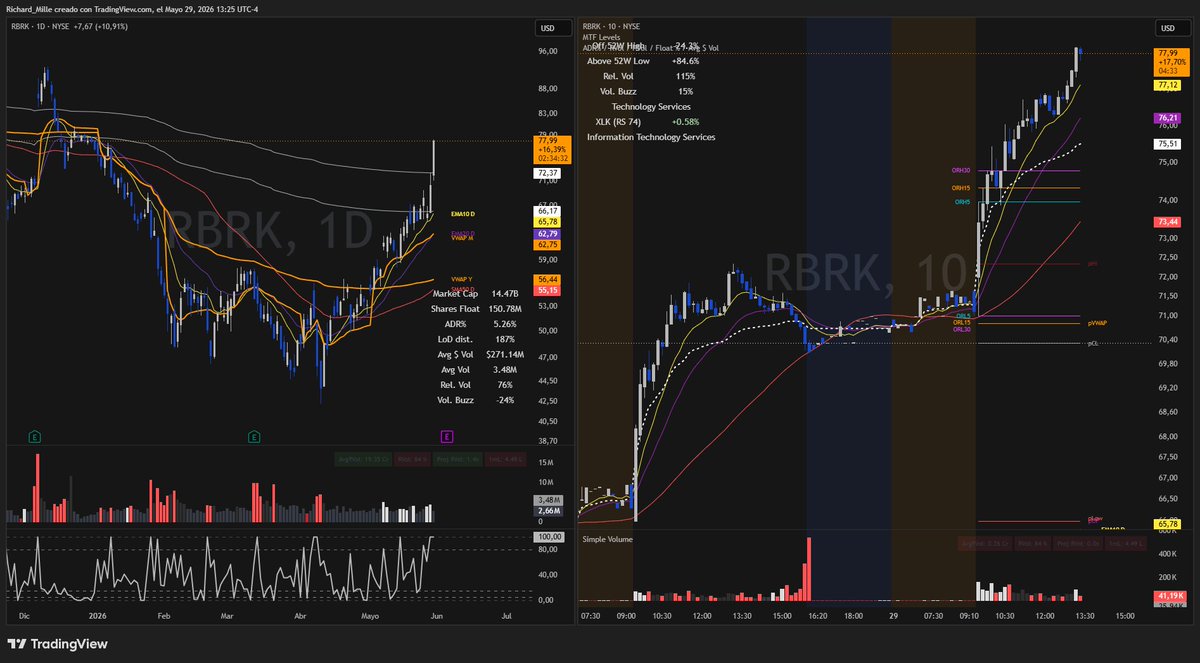The image size is (1200, 663).
Task: Click the red 55,15 price tag
Action: click(547, 290)
